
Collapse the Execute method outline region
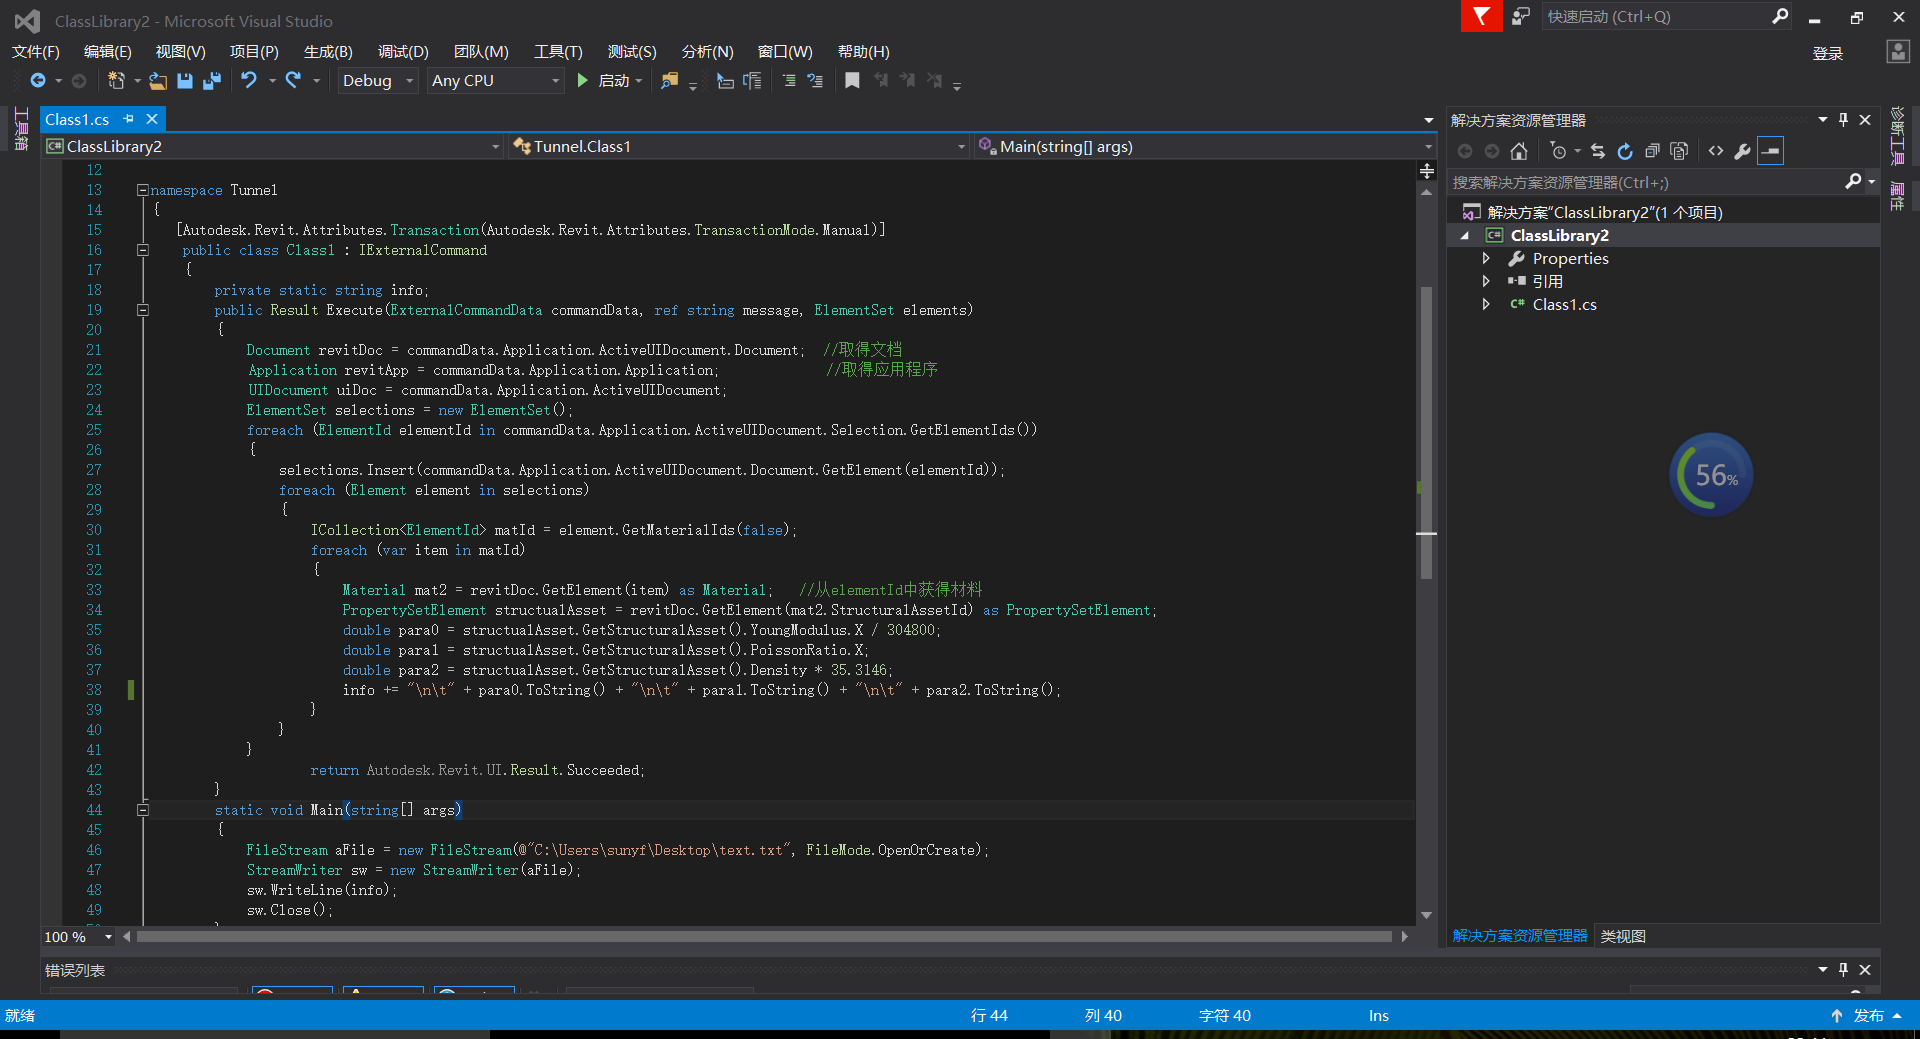coord(143,310)
